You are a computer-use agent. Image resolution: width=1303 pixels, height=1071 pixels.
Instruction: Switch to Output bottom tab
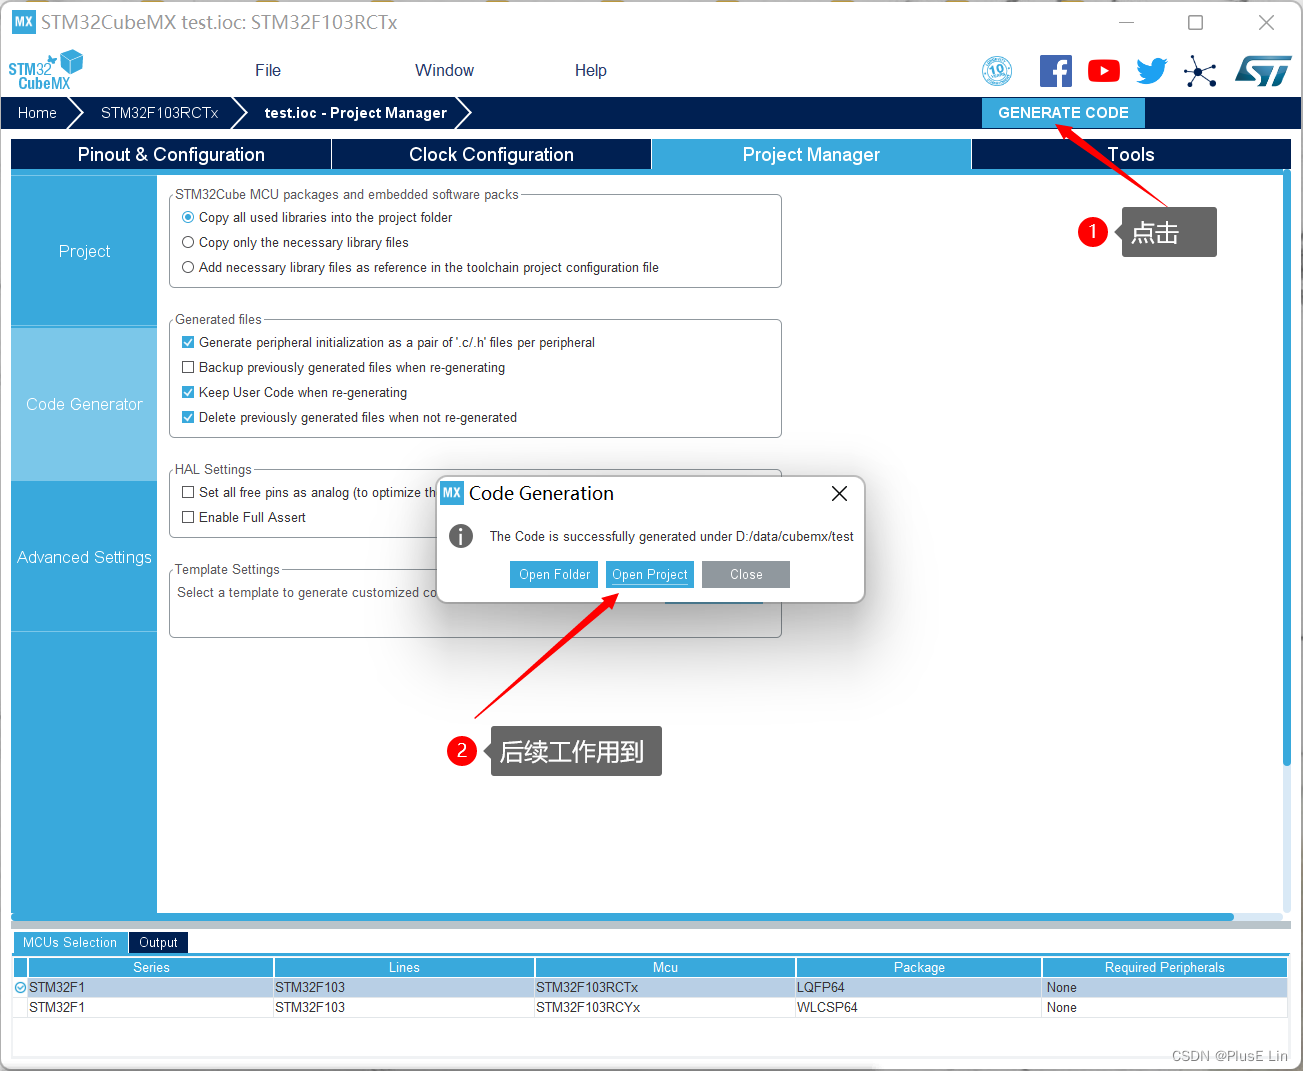pos(158,942)
